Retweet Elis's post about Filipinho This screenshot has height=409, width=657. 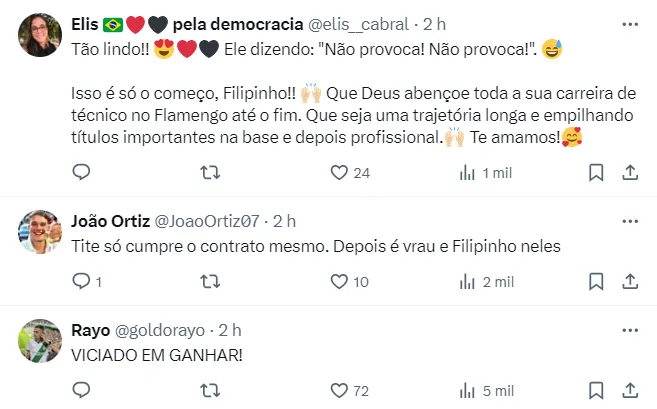click(x=211, y=173)
